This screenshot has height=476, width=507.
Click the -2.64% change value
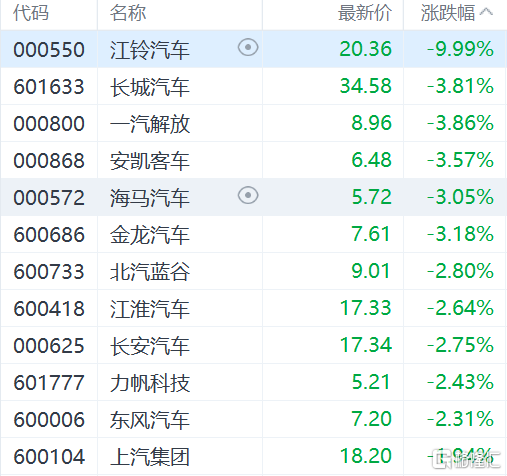(x=460, y=308)
